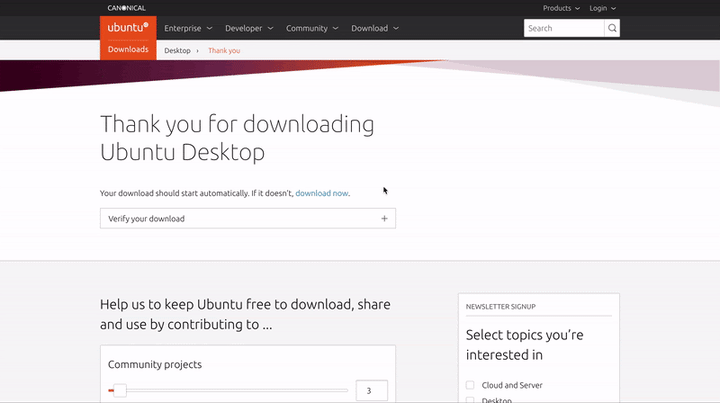The image size is (720, 403).
Task: Click the Thank you for downloading heading
Action: (237, 138)
